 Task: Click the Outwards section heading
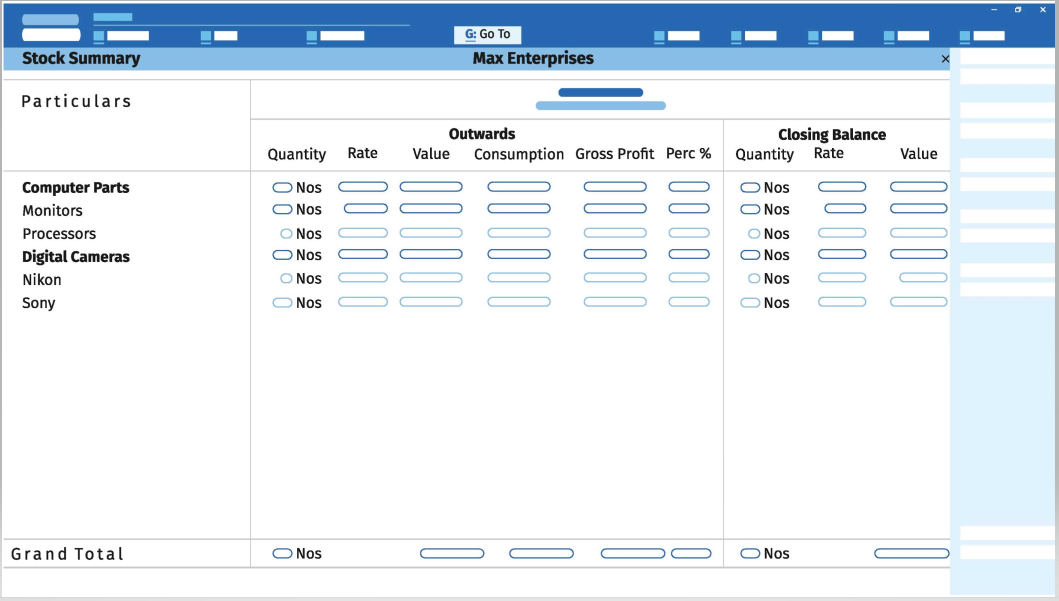(x=482, y=134)
